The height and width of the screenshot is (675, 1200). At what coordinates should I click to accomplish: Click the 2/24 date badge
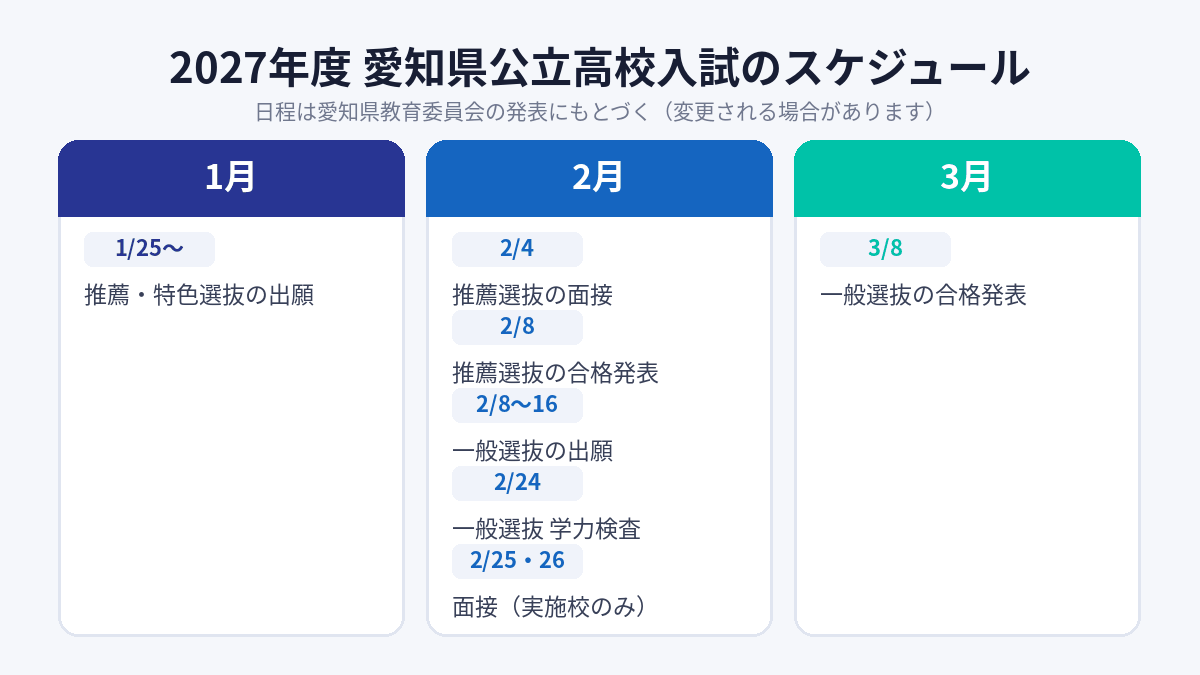tap(517, 483)
